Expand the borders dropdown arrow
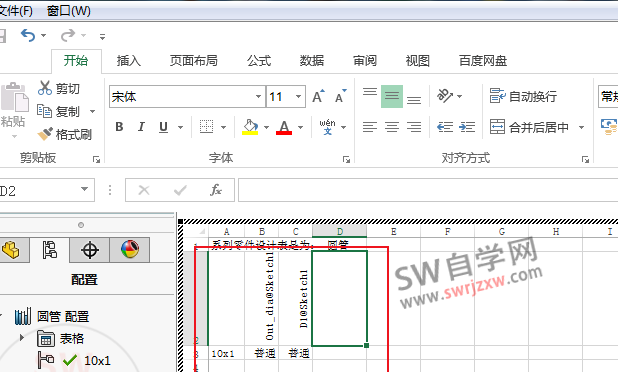The height and width of the screenshot is (372, 618). [223, 127]
